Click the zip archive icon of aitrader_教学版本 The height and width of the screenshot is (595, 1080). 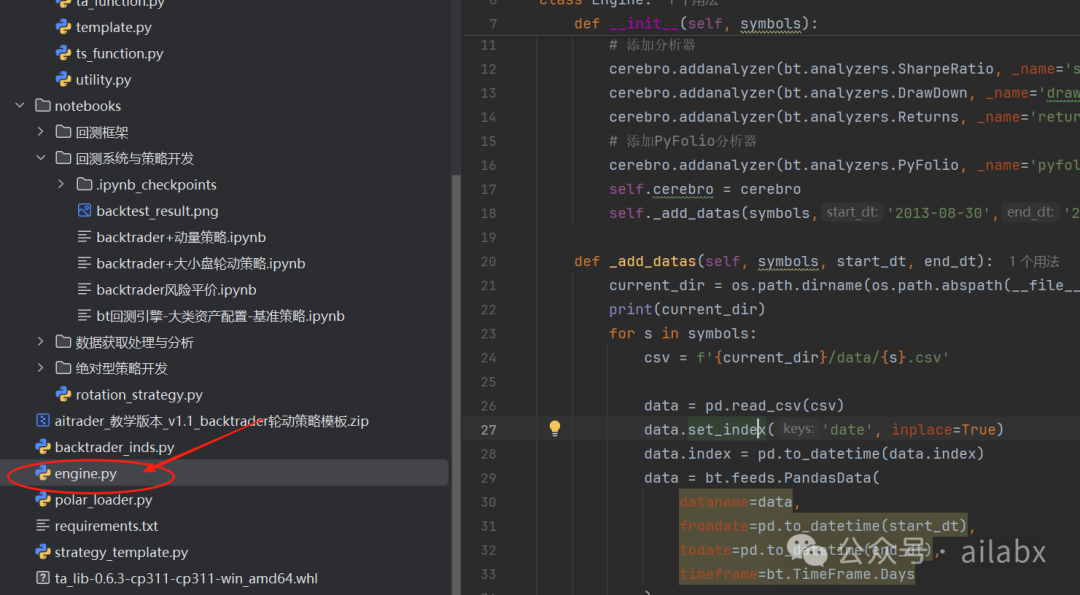43,420
